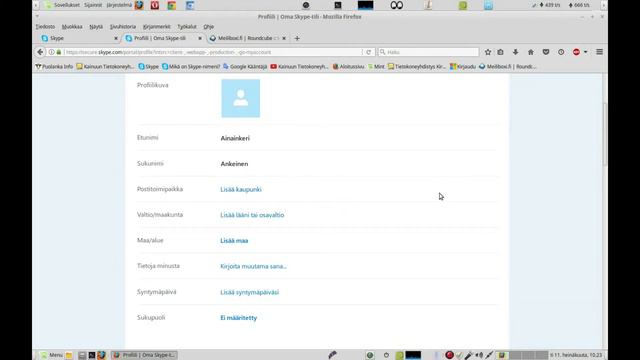Open the folder icon in bottom panel

[69, 355]
